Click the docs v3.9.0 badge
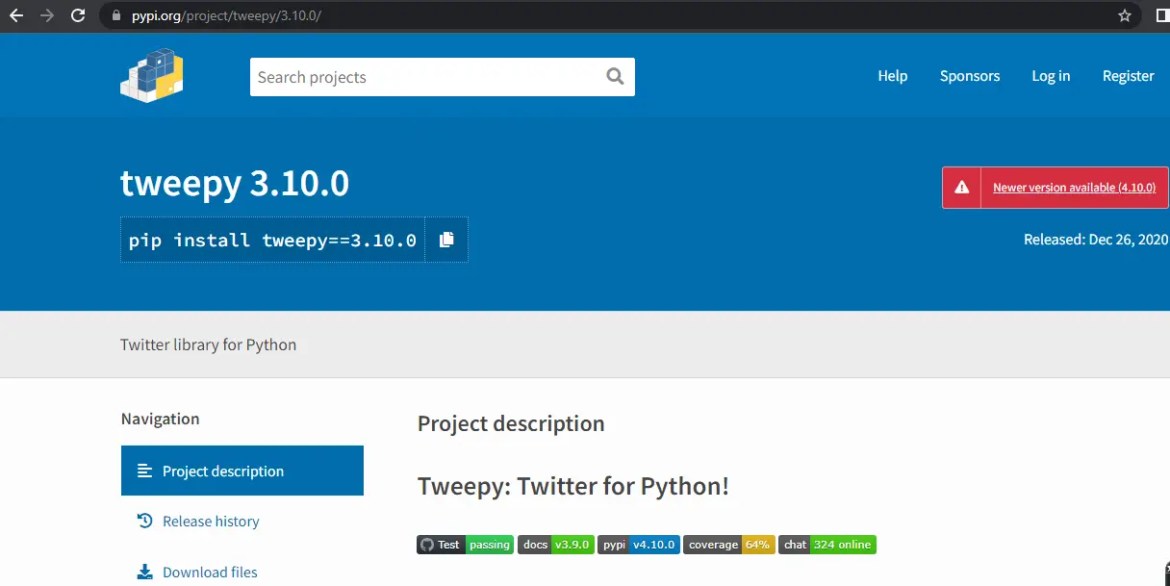This screenshot has width=1170, height=586. (x=556, y=544)
